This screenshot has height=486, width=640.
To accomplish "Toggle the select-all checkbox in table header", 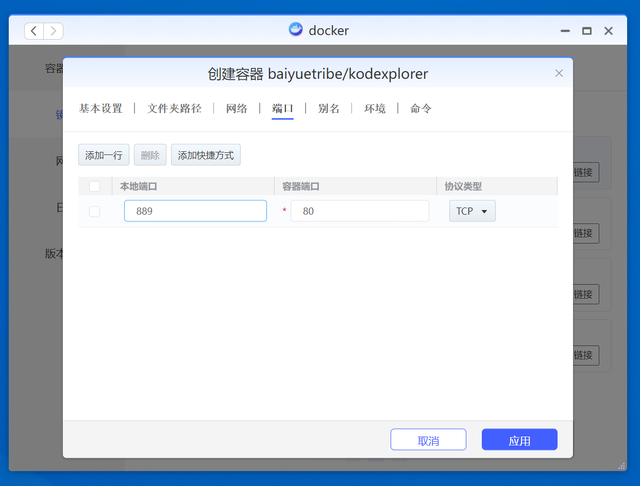I will point(94,186).
